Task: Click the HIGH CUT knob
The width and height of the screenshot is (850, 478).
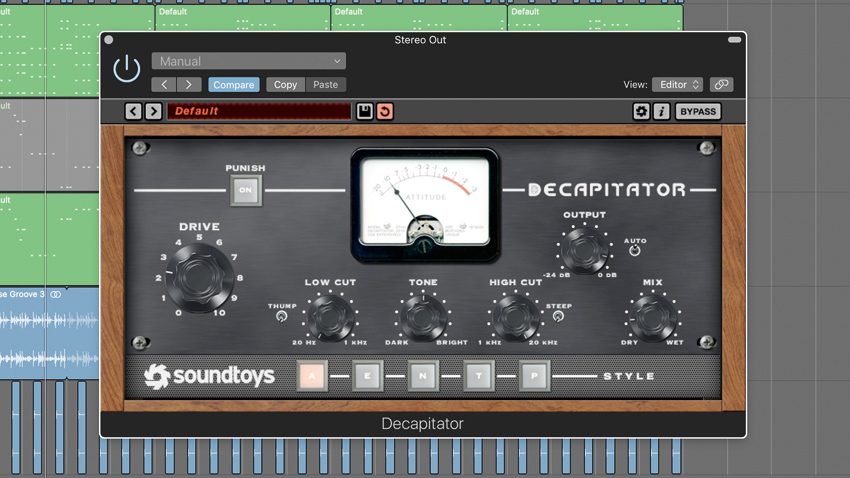Action: coord(515,318)
